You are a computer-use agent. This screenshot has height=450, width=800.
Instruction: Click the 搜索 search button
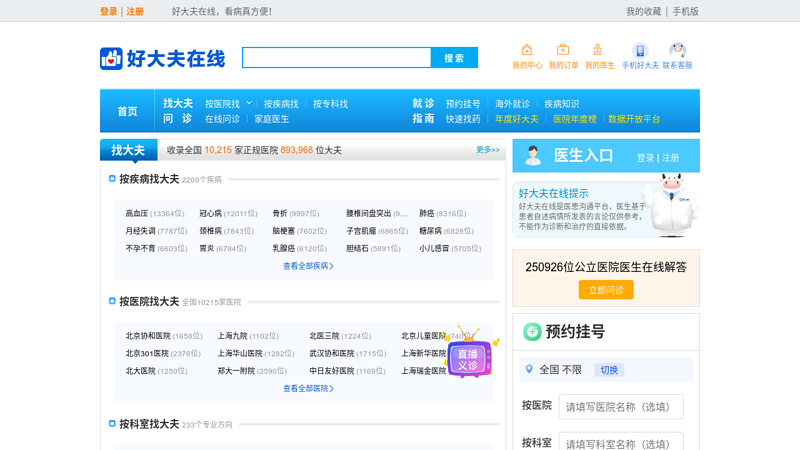point(454,58)
